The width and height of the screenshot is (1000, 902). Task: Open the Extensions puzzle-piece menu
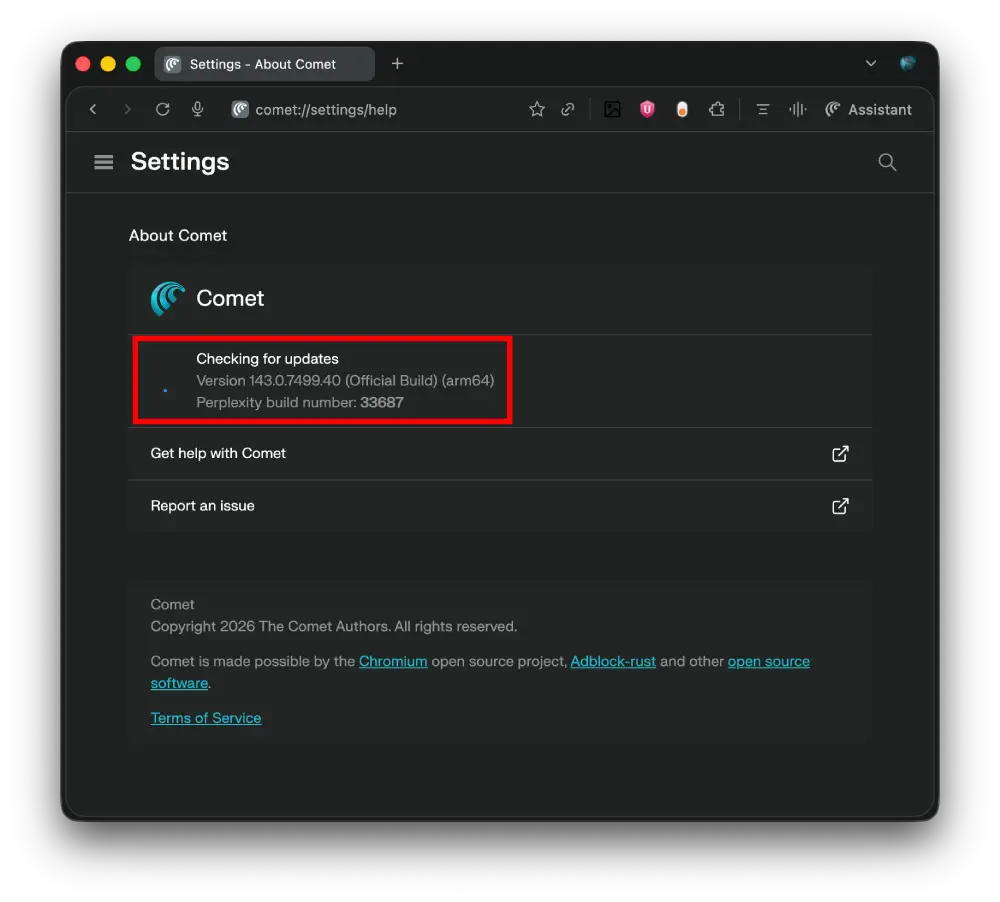click(717, 110)
